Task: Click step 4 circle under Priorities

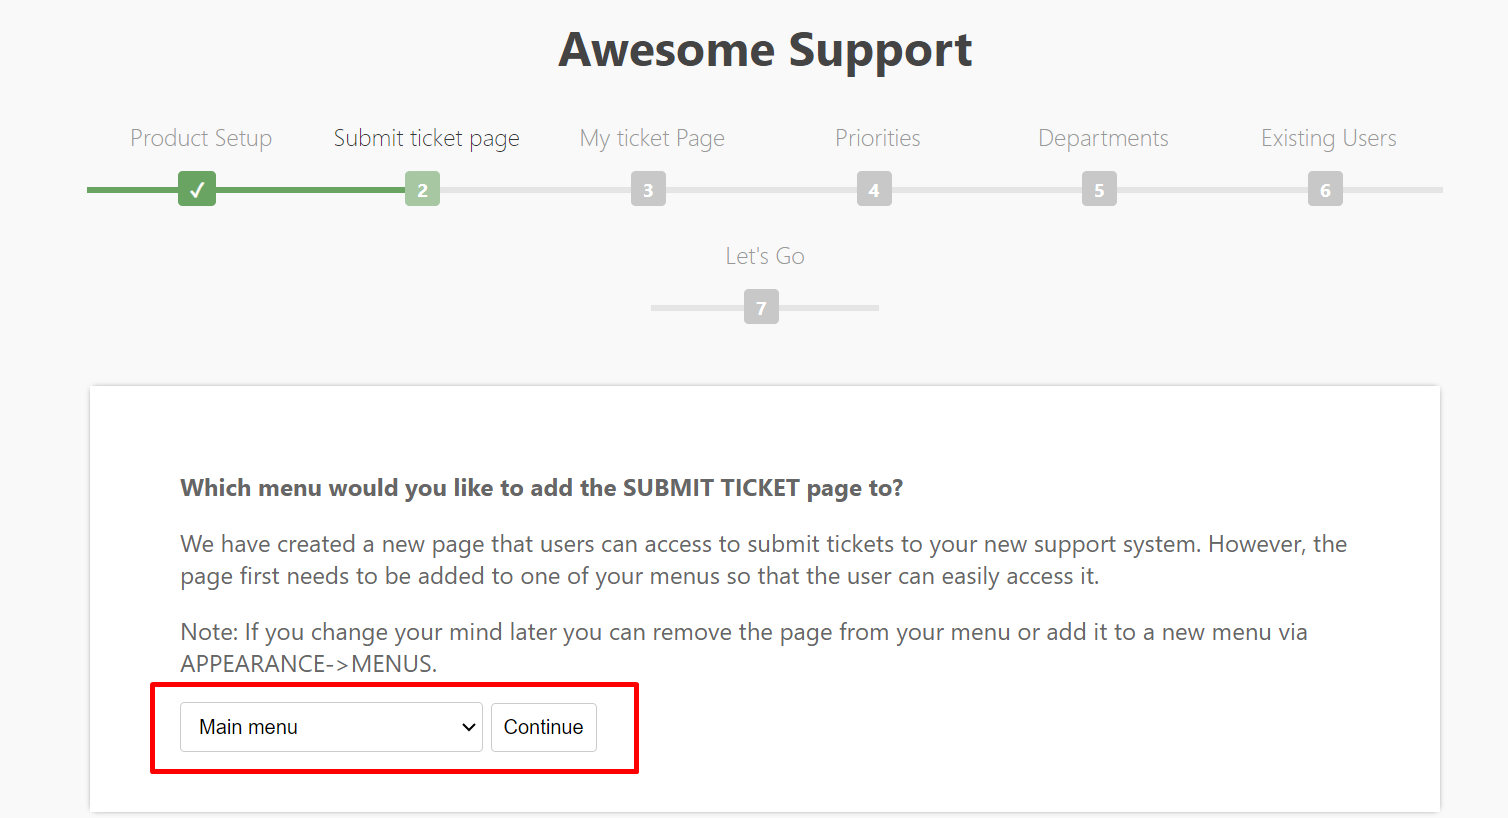Action: tap(874, 188)
